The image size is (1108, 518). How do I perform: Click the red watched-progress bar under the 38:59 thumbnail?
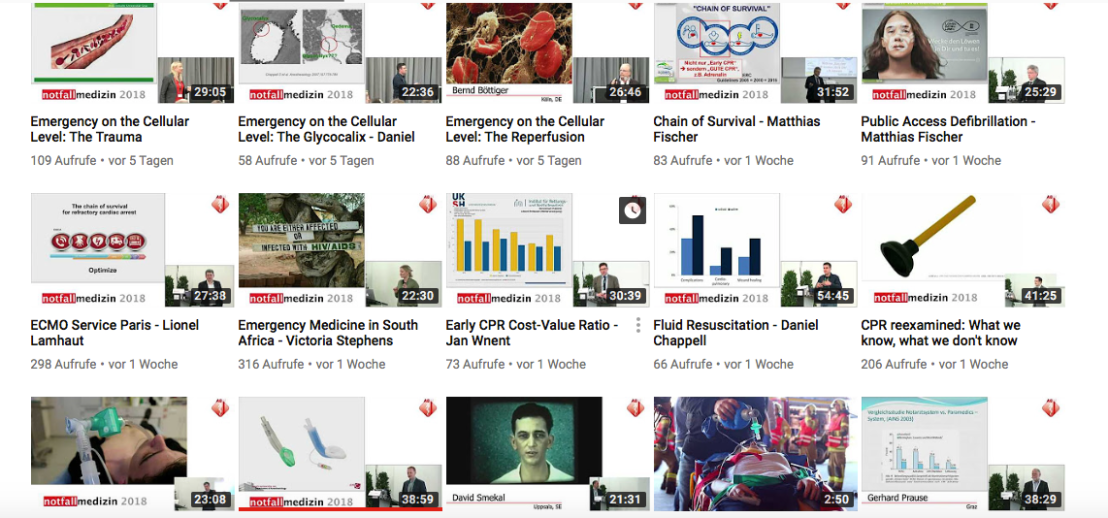point(340,509)
